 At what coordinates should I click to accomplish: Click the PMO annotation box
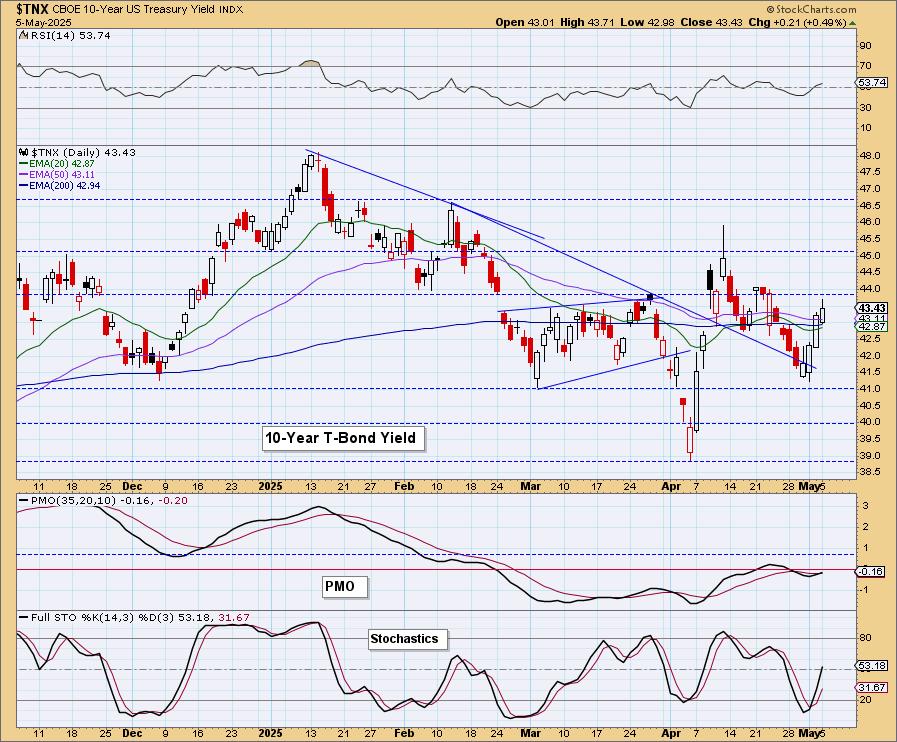pyautogui.click(x=344, y=587)
